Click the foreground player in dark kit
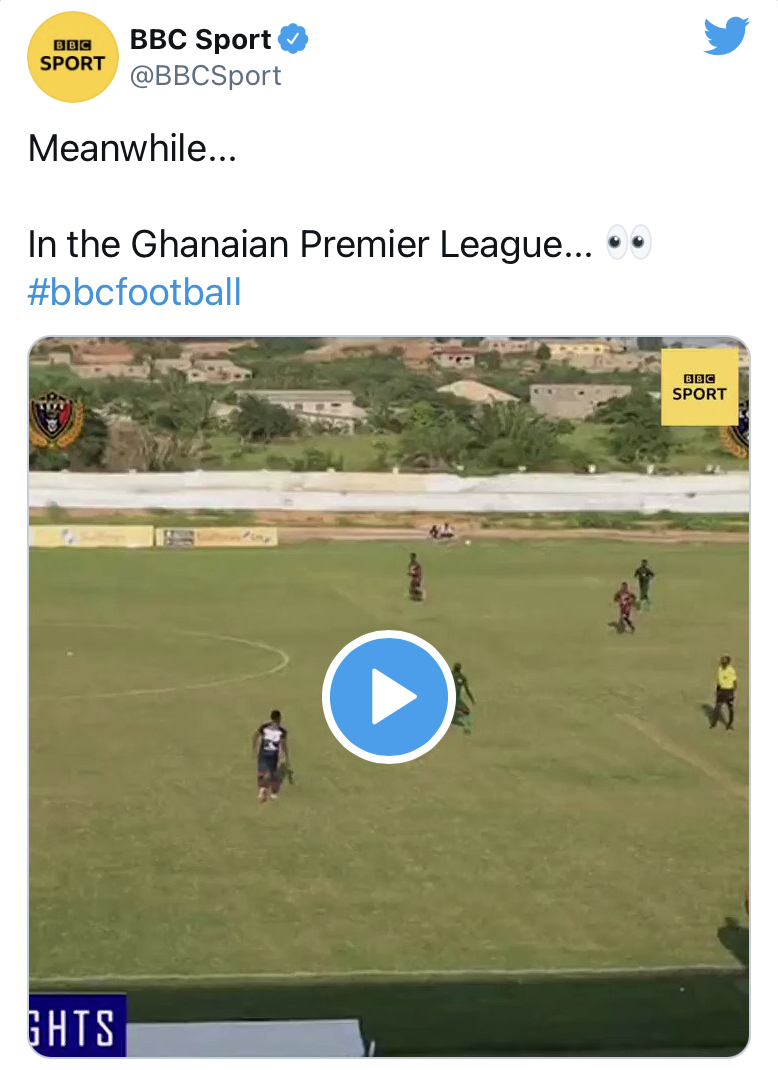The image size is (778, 1070). pyautogui.click(x=270, y=753)
